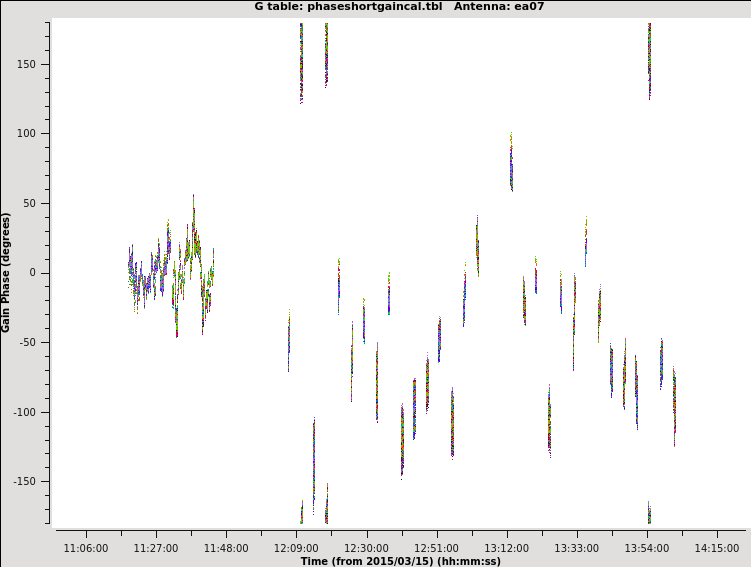Click the -100 gain phase tick label
The image size is (751, 567).
pos(26,412)
